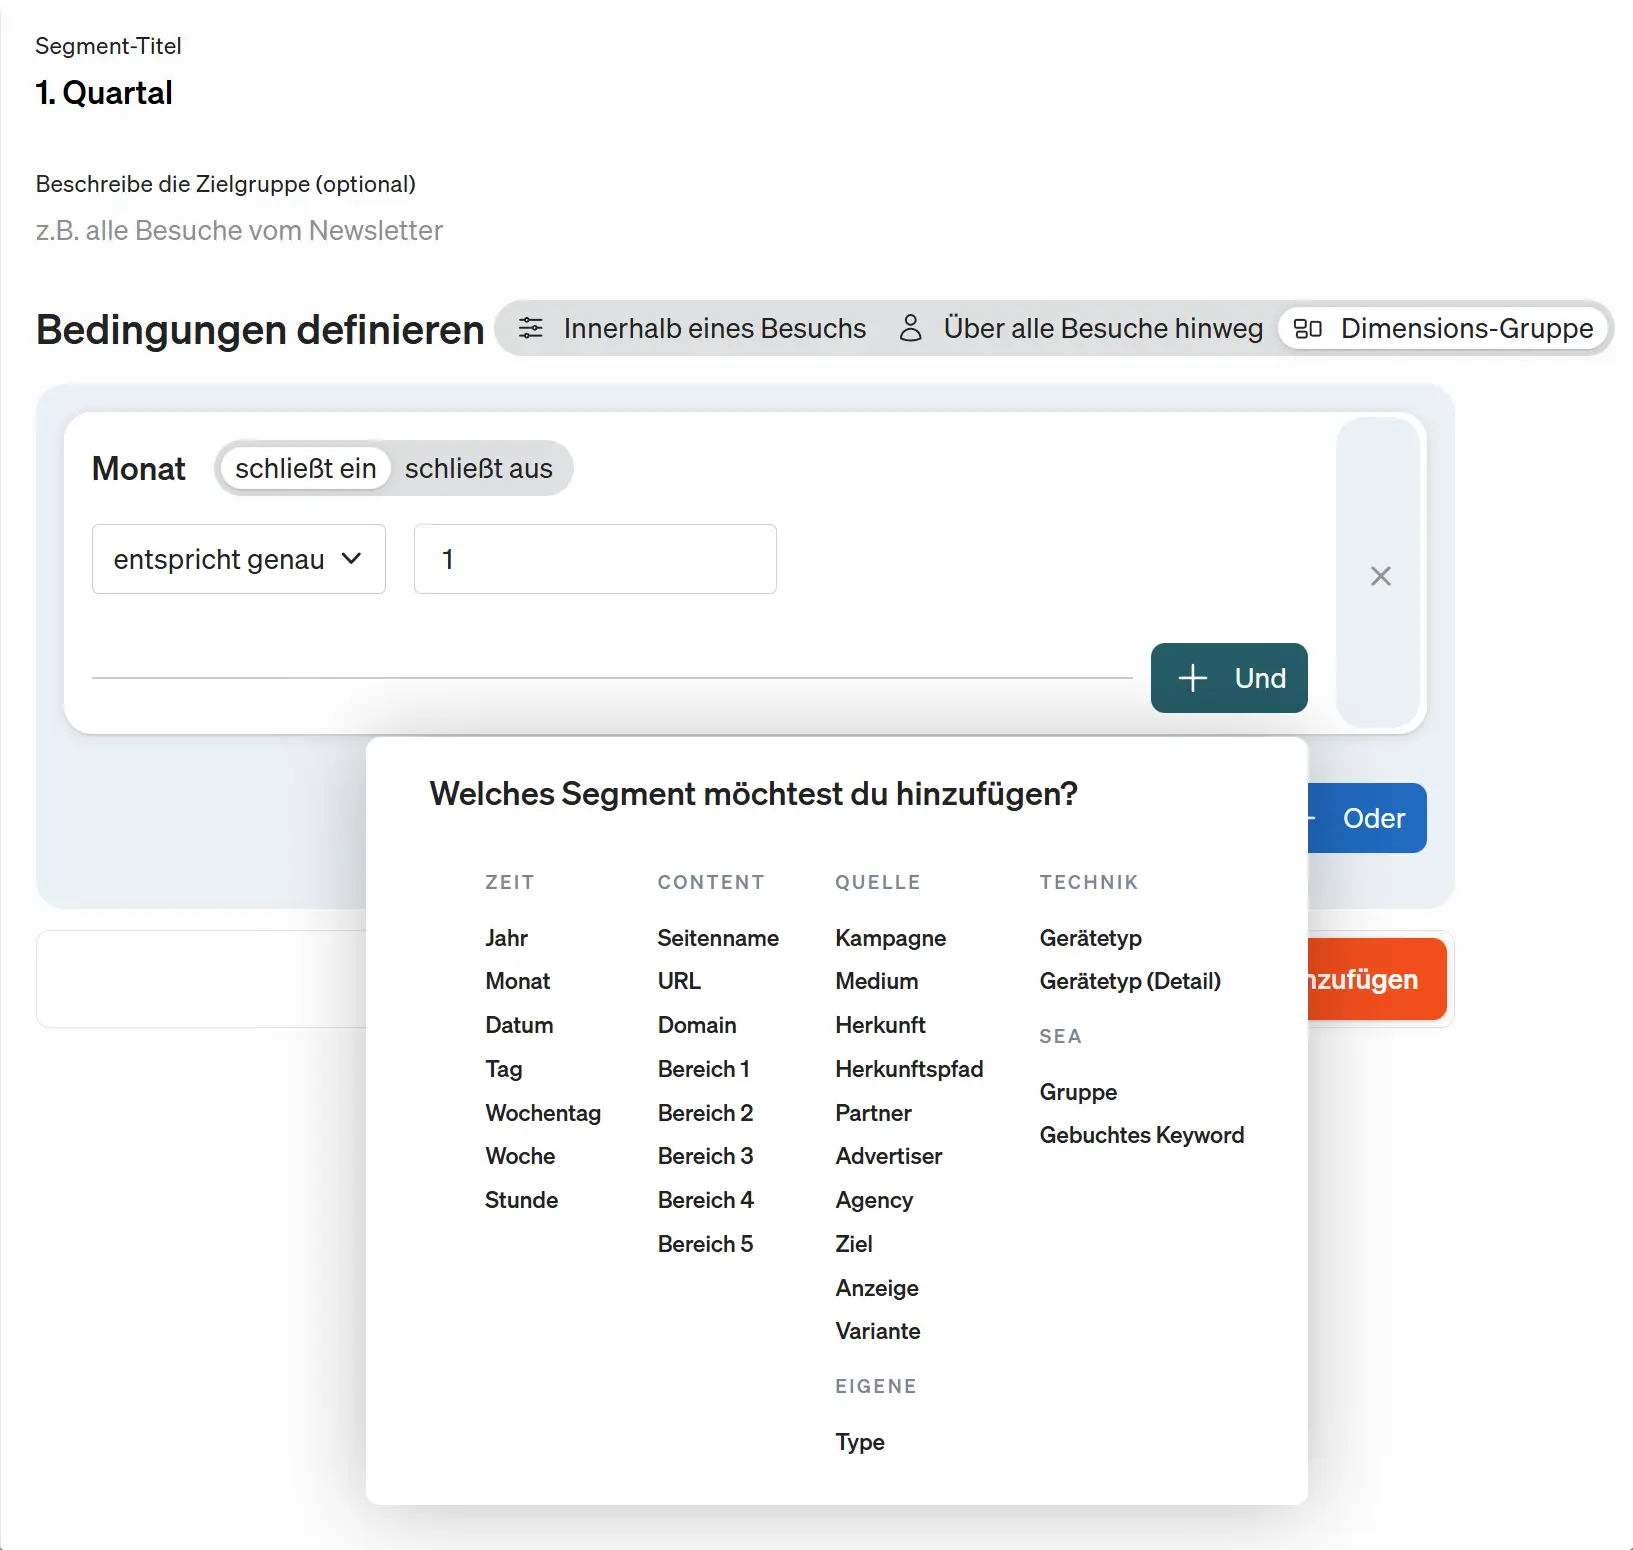Click the plus icon inside the "Oder" button
1633x1550 pixels.
pos(1312,818)
